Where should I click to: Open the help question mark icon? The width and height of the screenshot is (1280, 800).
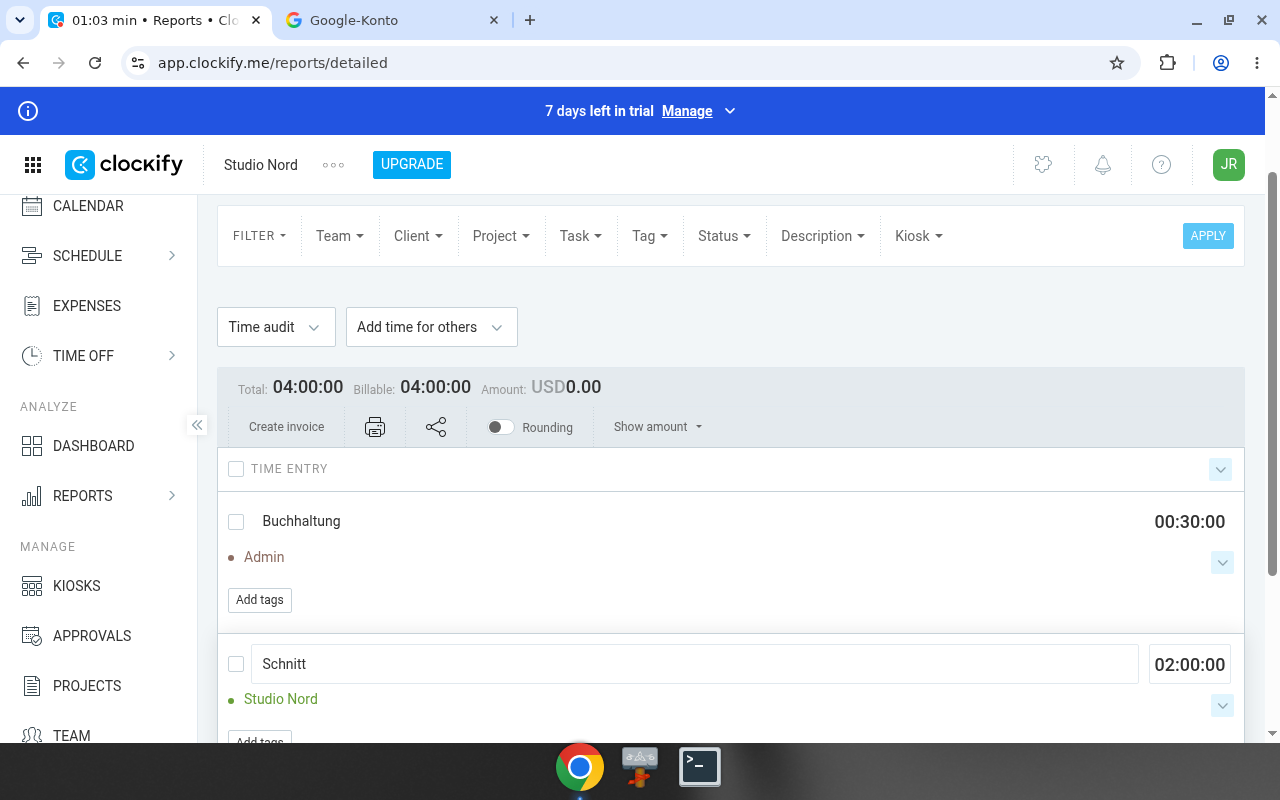(1161, 165)
